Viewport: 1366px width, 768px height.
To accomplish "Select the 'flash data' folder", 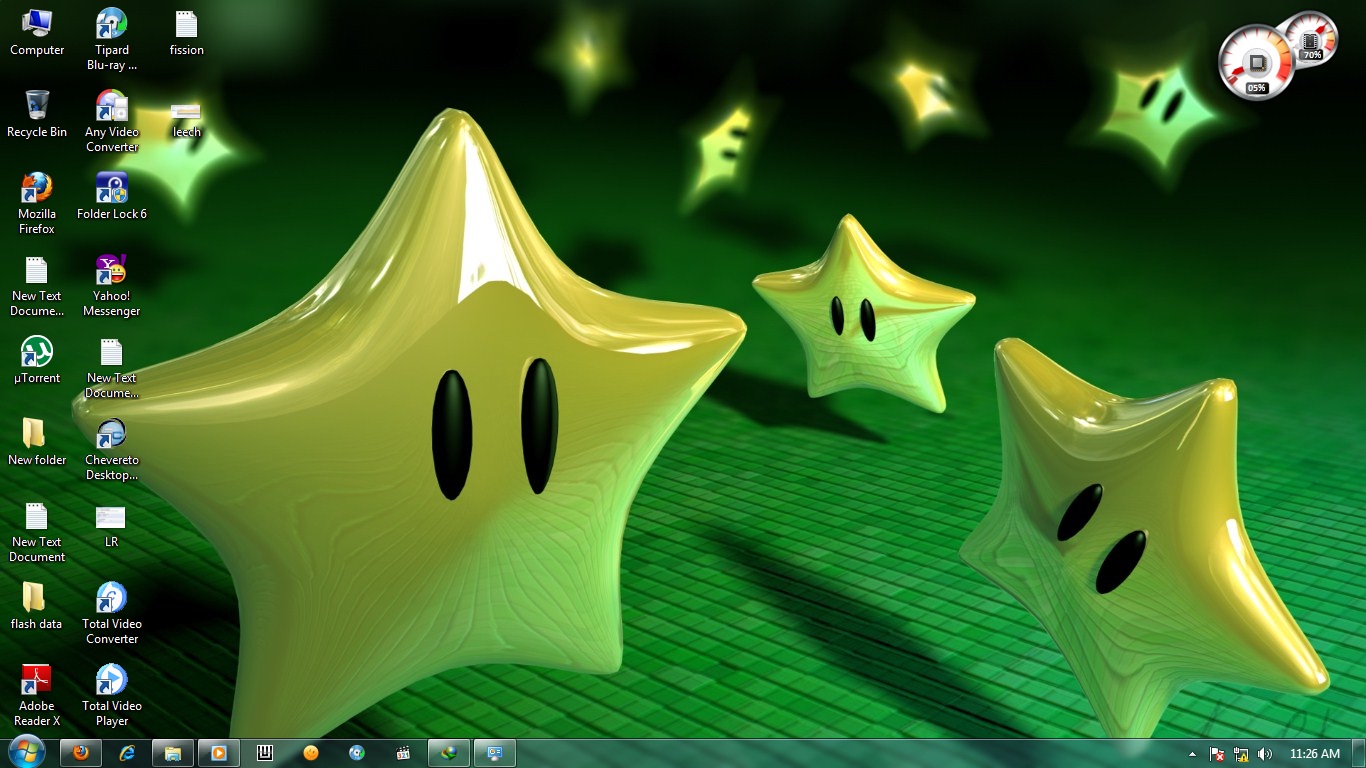I will click(x=34, y=599).
